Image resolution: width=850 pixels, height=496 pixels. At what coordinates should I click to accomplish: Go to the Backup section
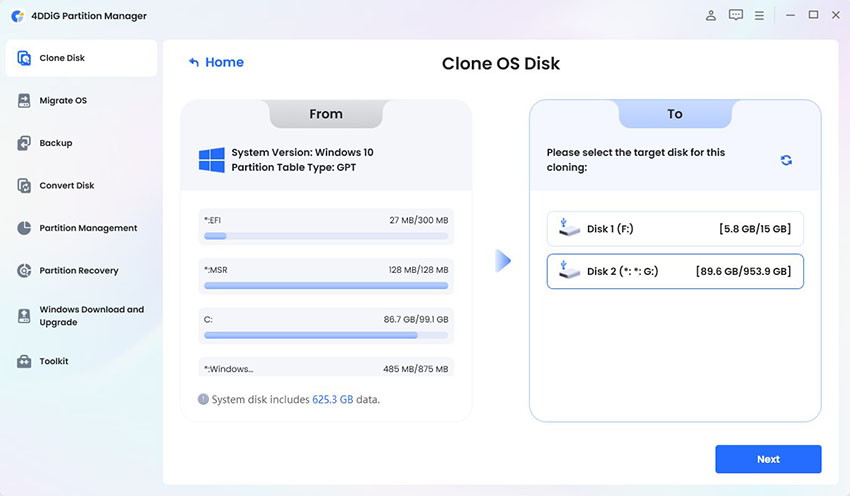[x=55, y=143]
